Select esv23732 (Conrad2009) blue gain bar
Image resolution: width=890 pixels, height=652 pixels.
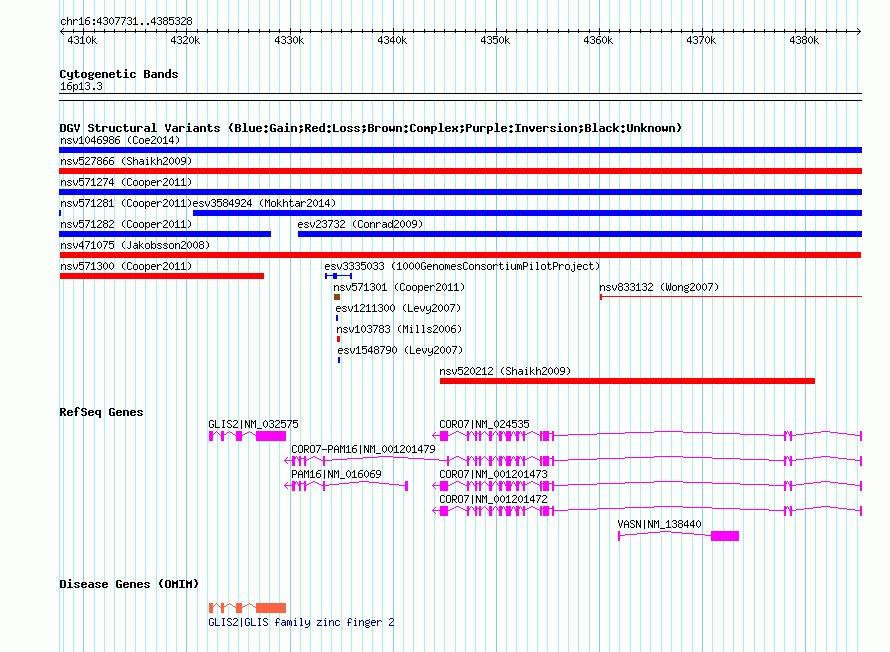(580, 234)
